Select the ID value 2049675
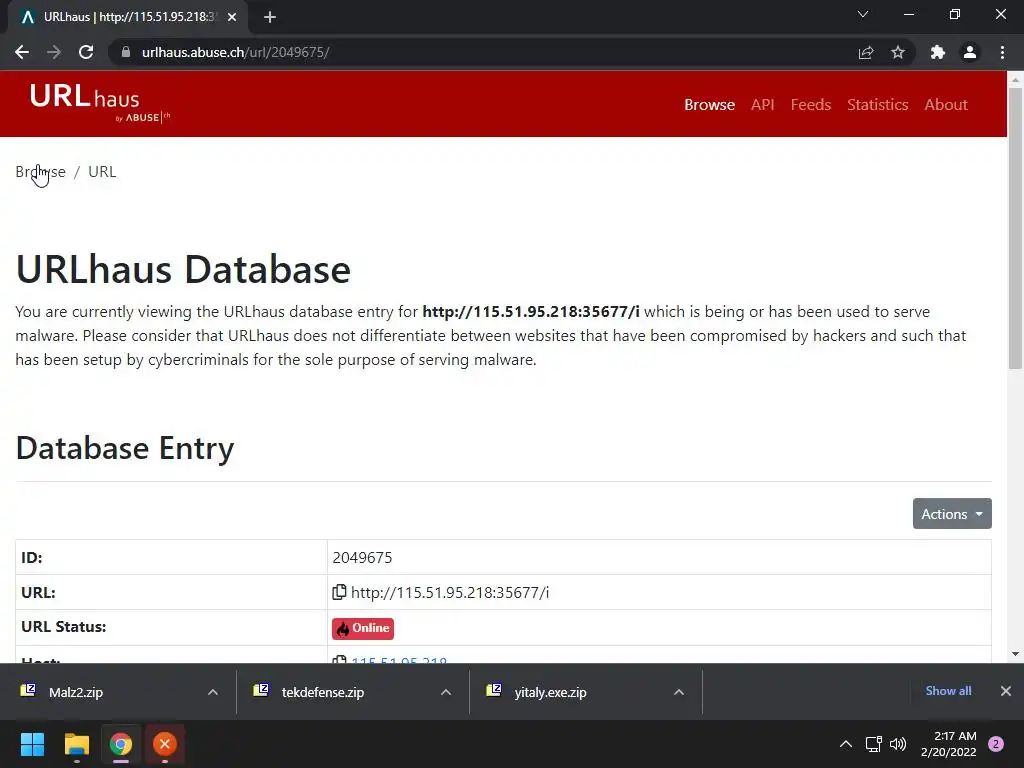Viewport: 1024px width, 768px height. 362,558
